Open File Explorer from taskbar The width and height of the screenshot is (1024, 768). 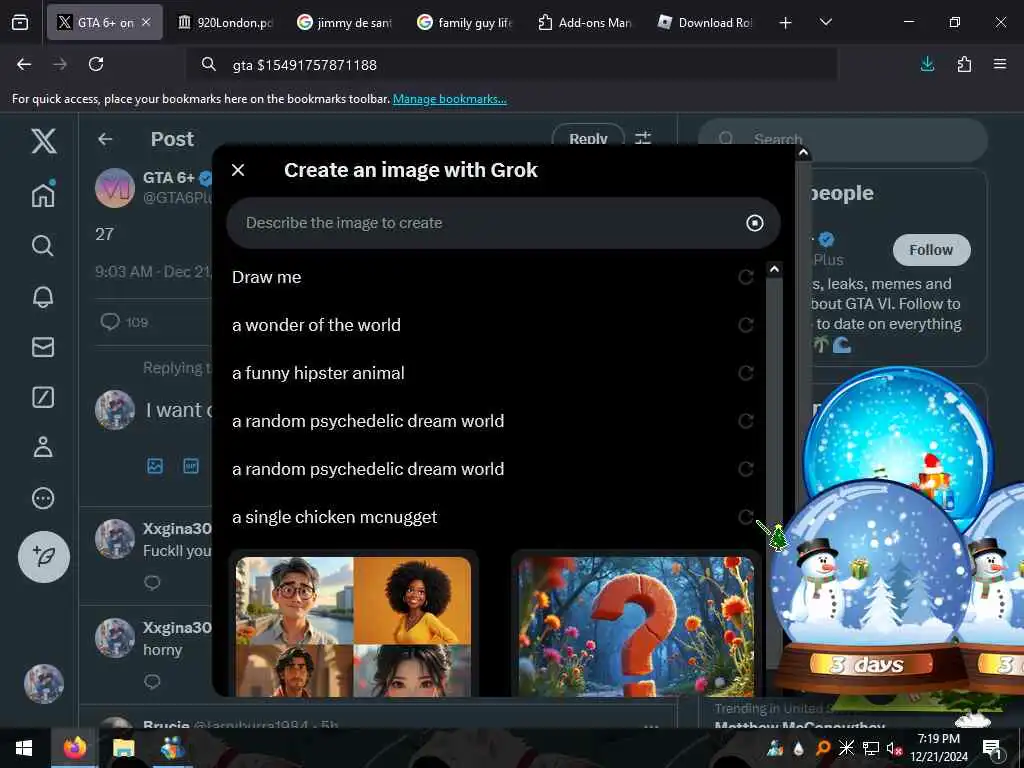[x=123, y=748]
